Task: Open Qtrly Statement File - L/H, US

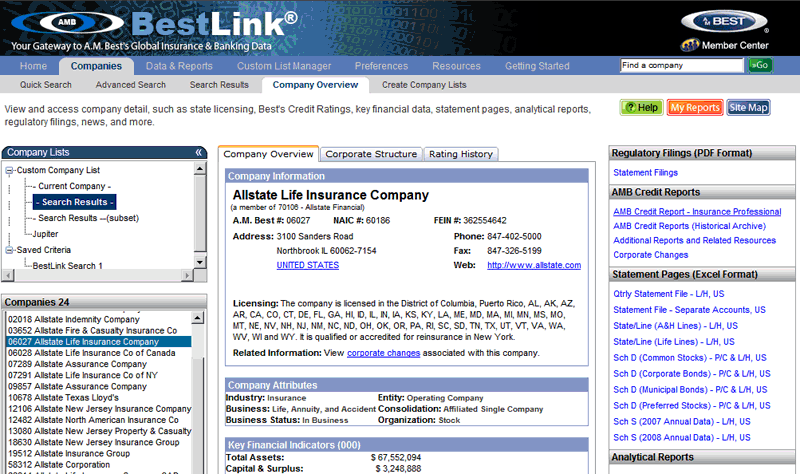Action: pos(669,294)
